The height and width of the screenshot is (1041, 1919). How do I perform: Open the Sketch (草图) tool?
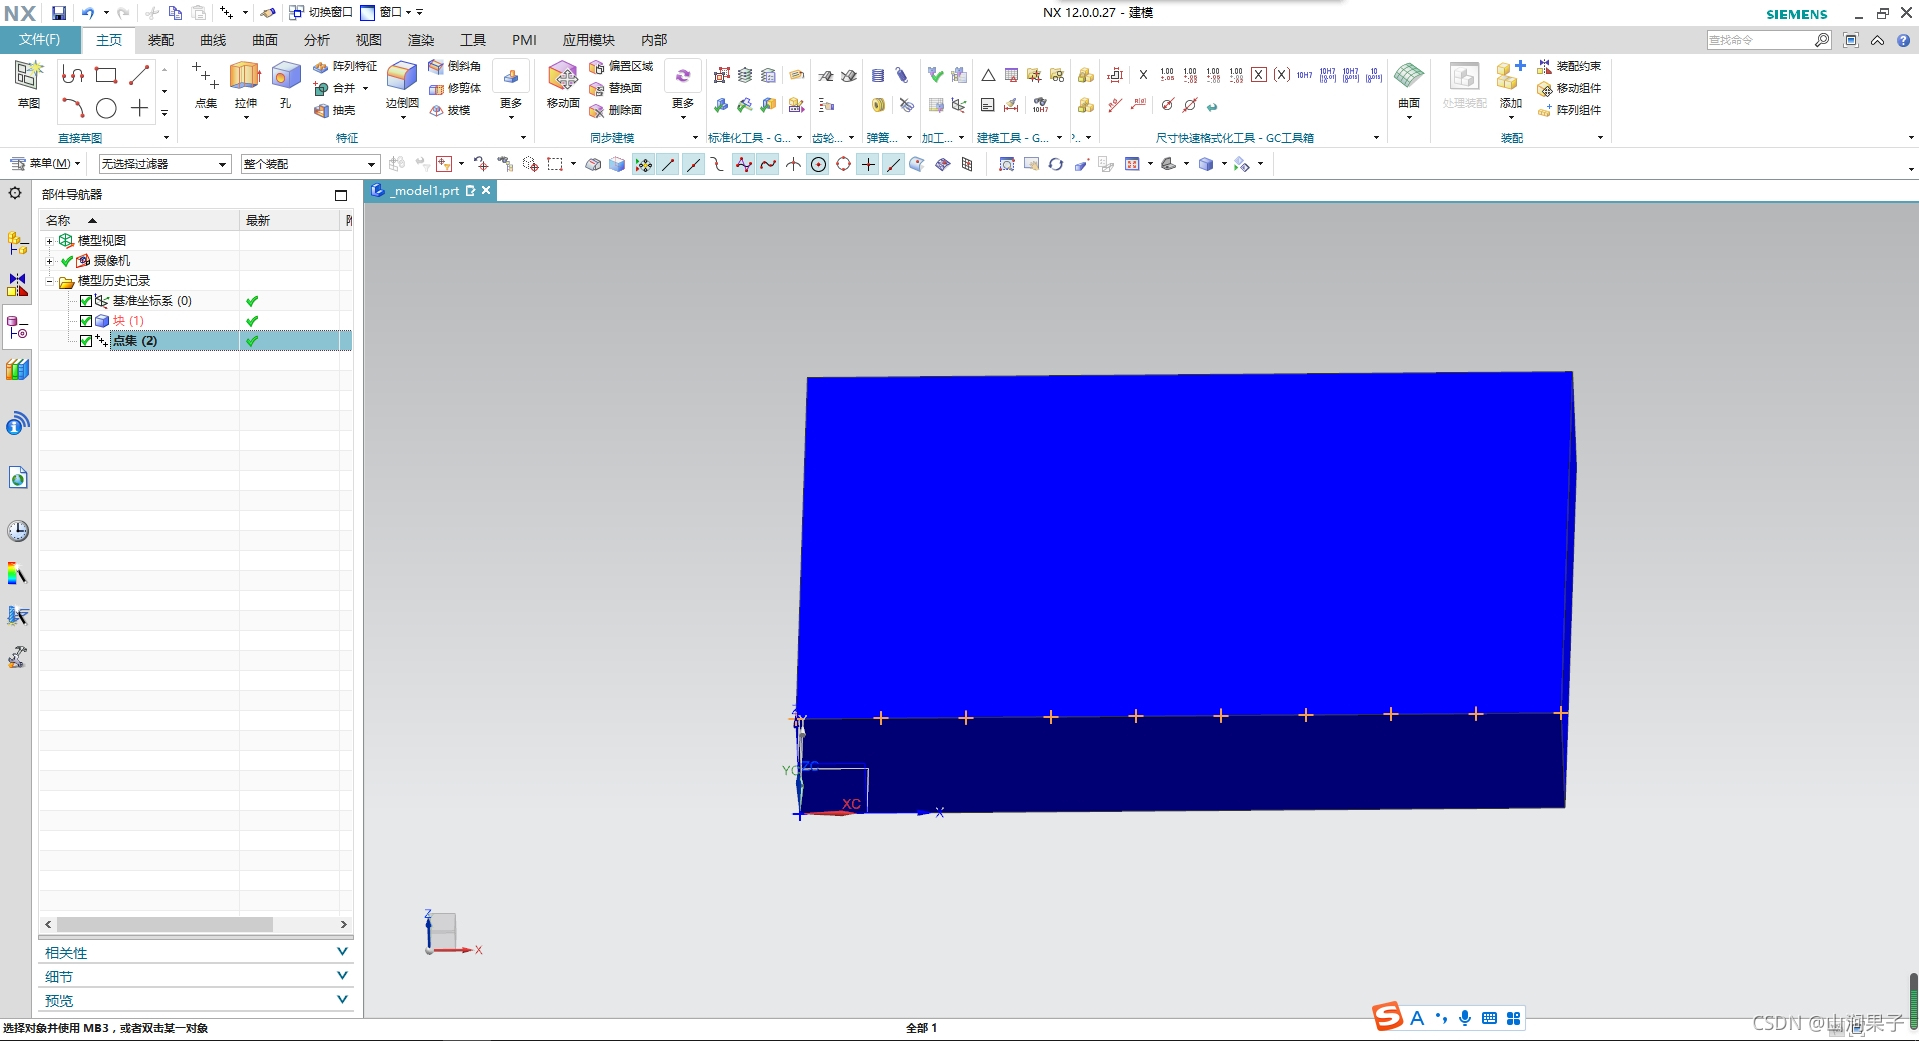click(x=28, y=84)
